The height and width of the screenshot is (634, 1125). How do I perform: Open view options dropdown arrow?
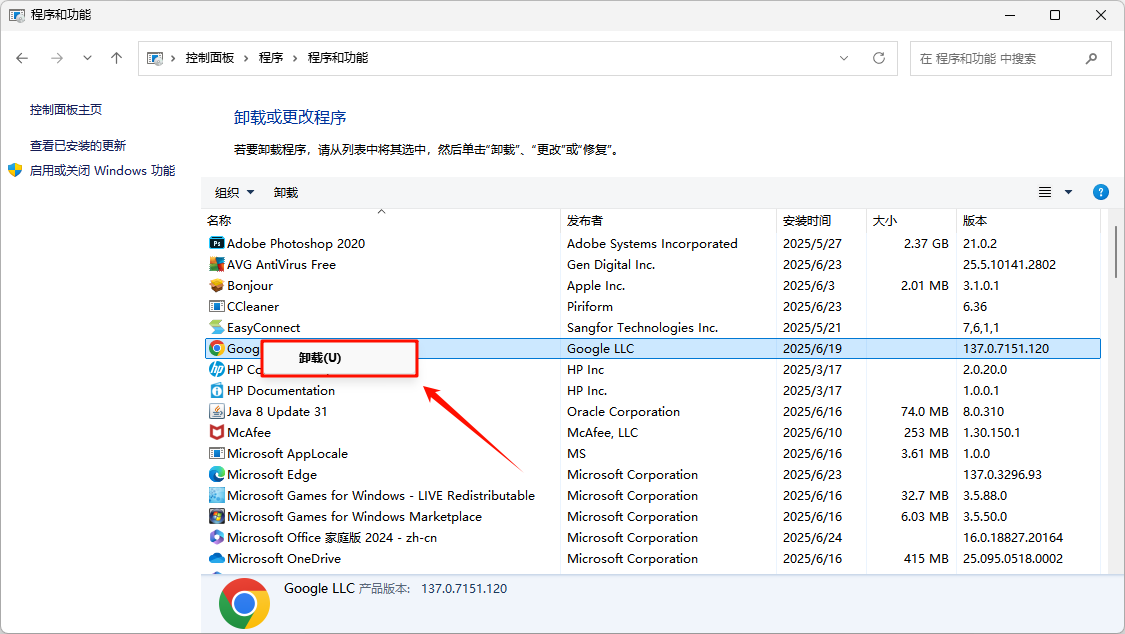coord(1068,192)
